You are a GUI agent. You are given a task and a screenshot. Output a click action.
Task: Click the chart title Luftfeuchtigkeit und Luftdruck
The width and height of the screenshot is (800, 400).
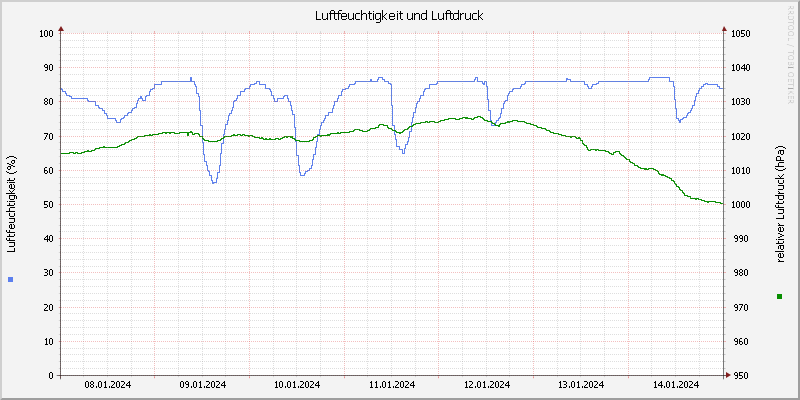coord(399,16)
